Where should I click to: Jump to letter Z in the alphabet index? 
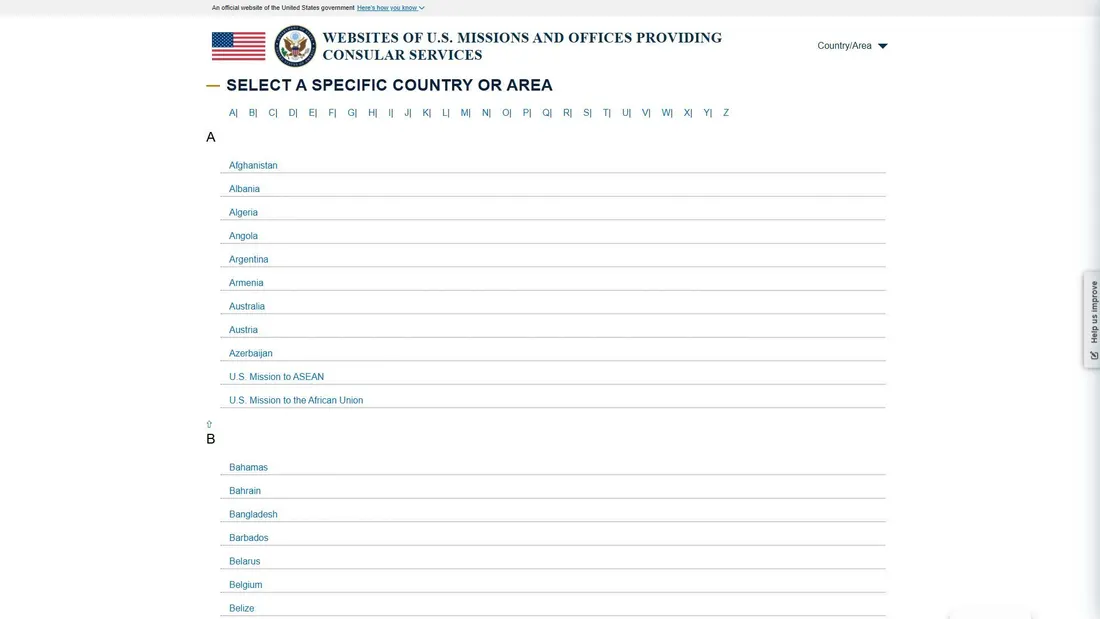pos(726,112)
